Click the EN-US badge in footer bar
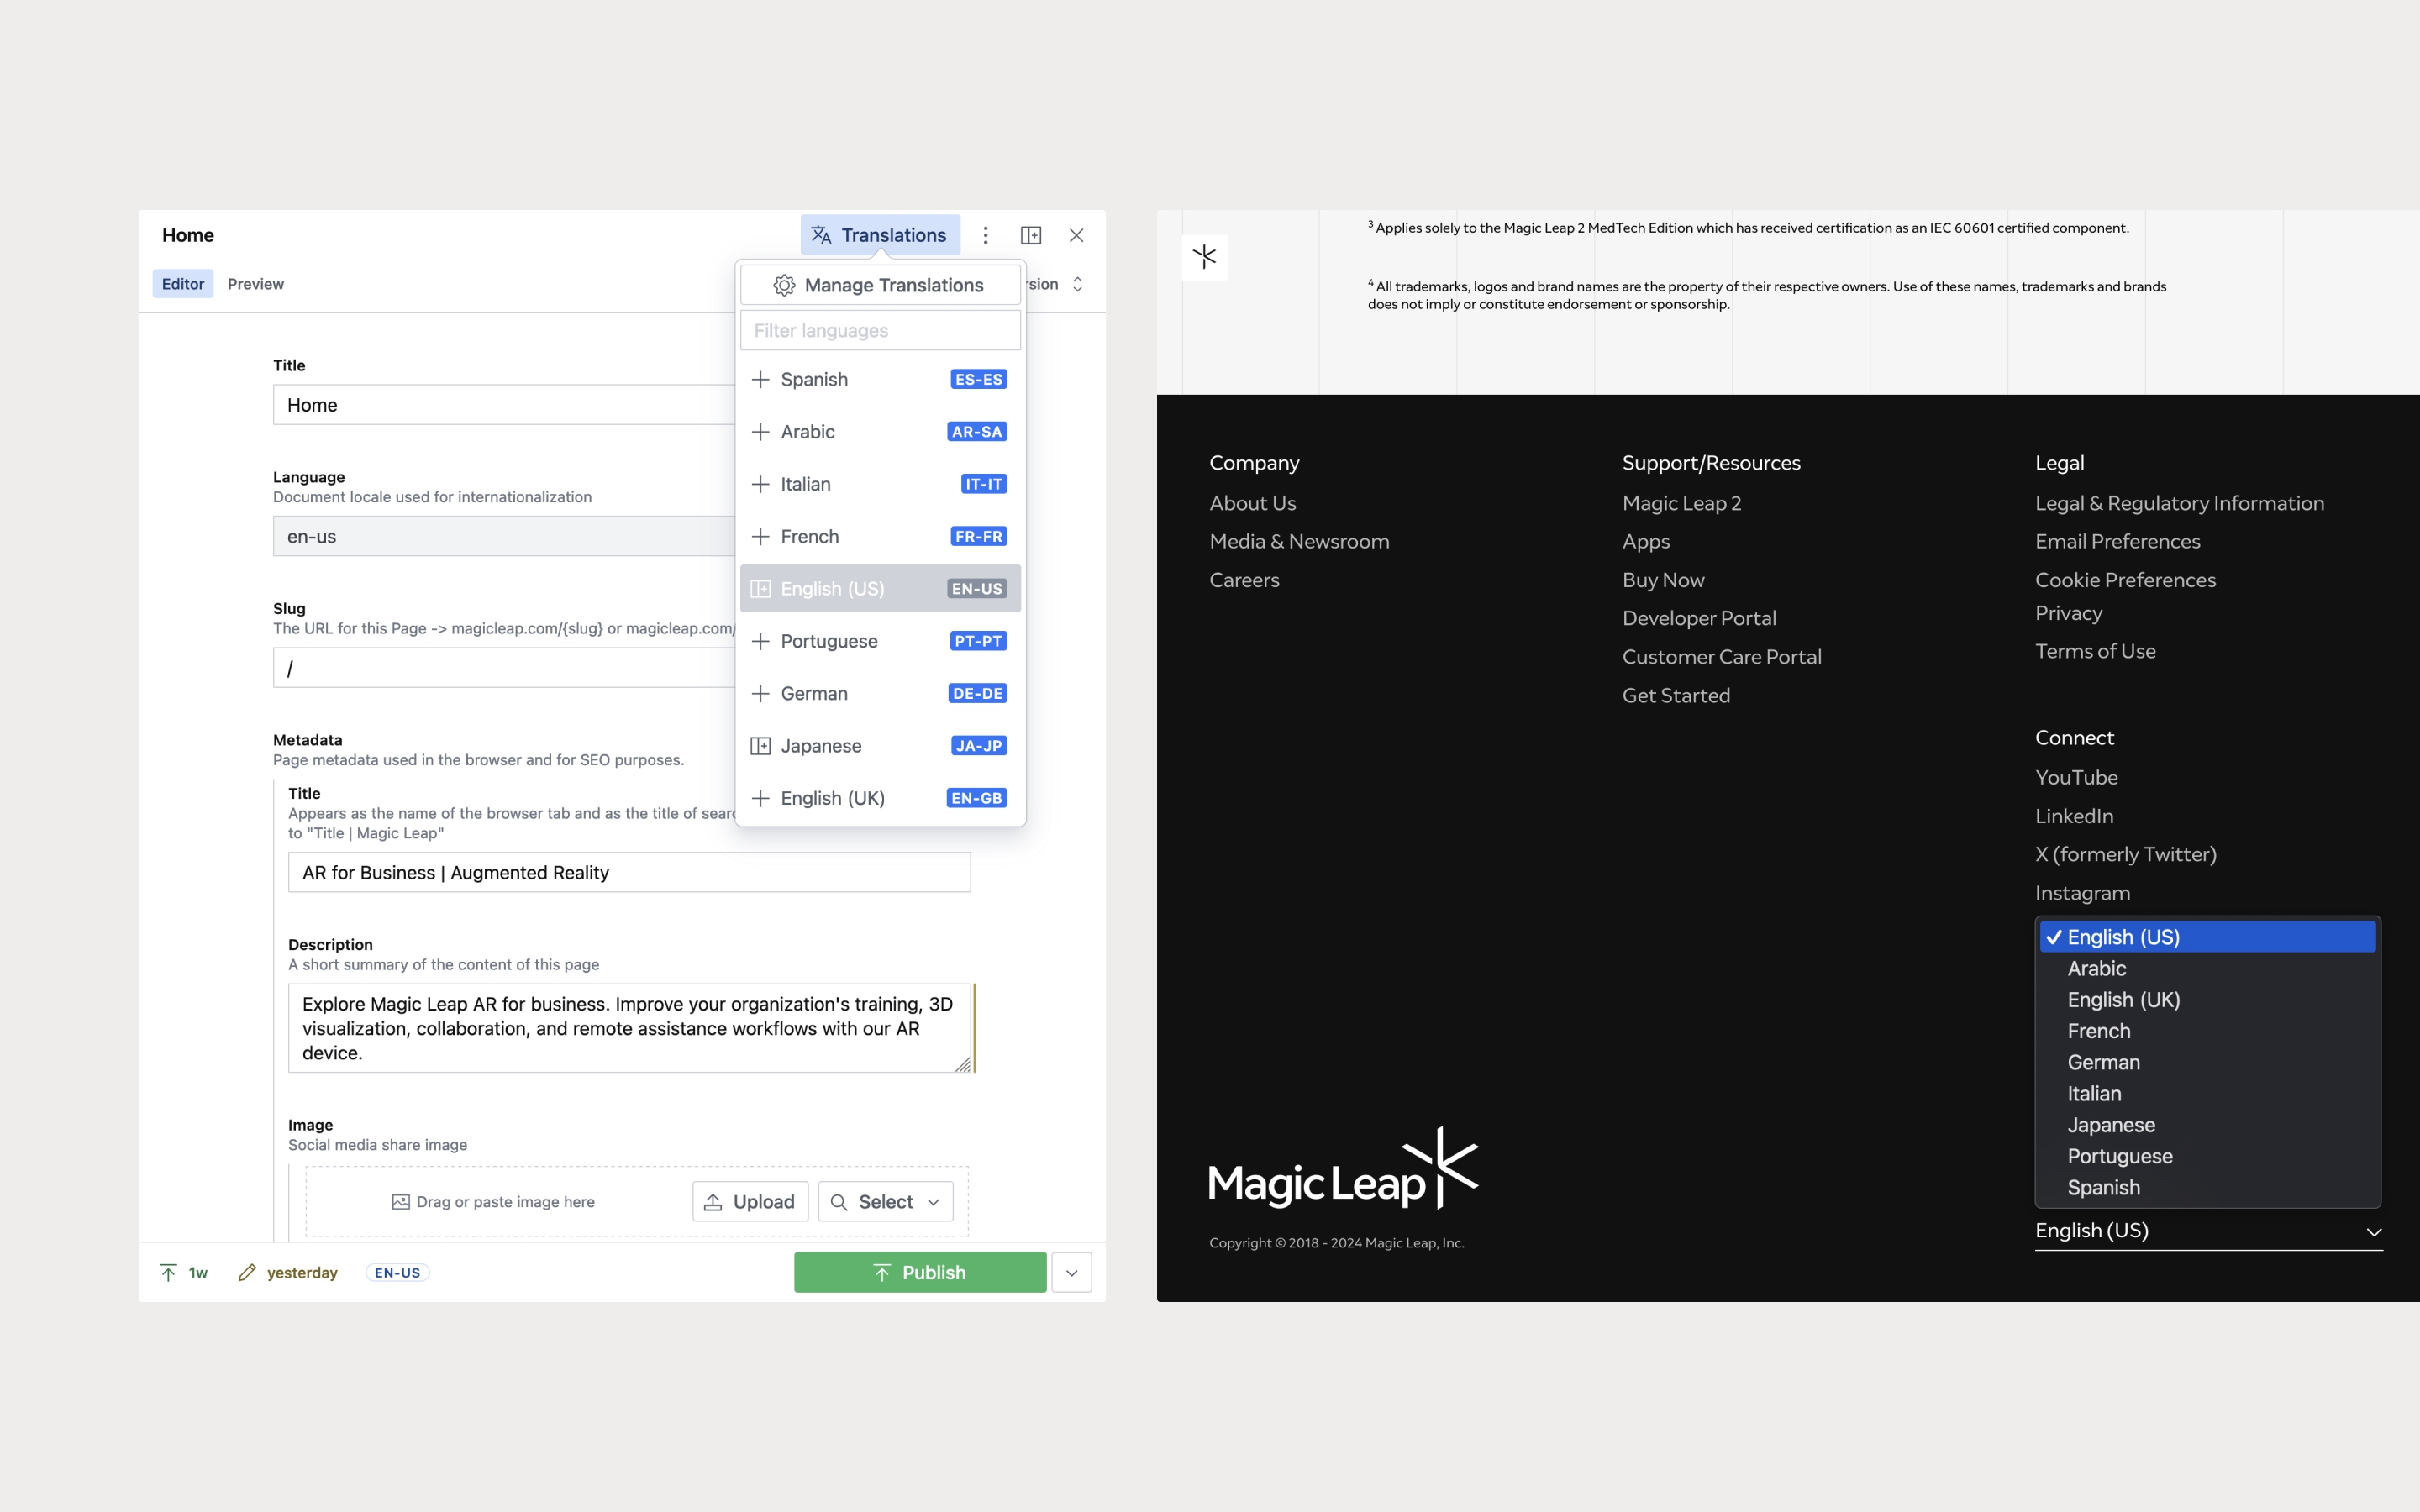 pos(397,1272)
